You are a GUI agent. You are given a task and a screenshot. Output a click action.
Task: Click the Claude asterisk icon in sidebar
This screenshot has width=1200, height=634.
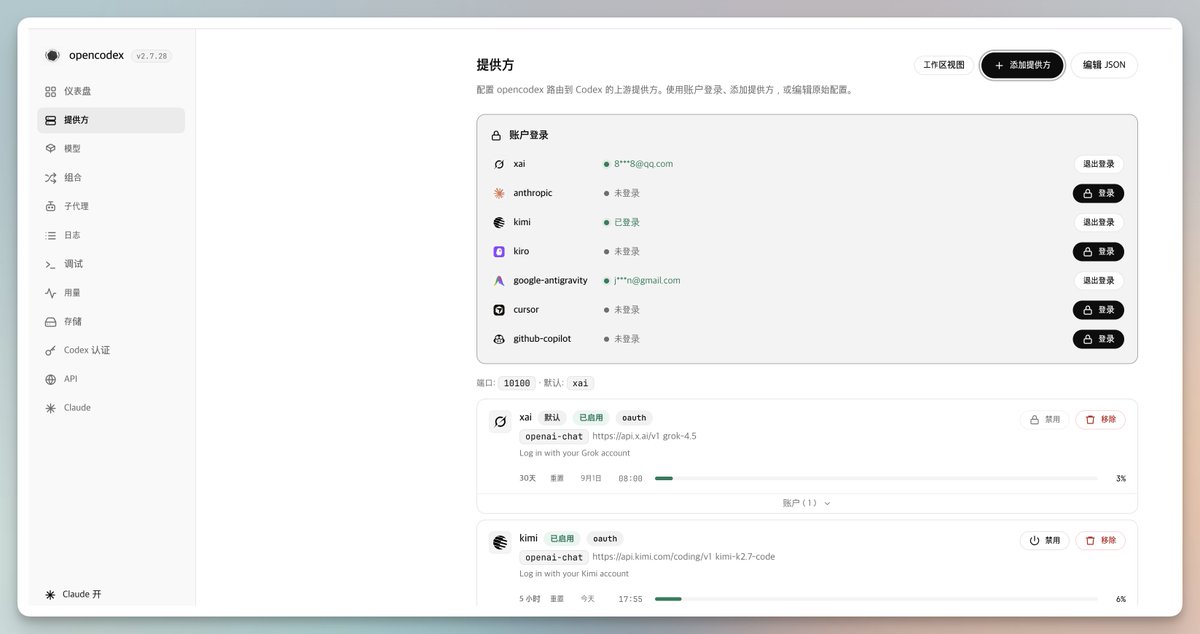pyautogui.click(x=51, y=408)
